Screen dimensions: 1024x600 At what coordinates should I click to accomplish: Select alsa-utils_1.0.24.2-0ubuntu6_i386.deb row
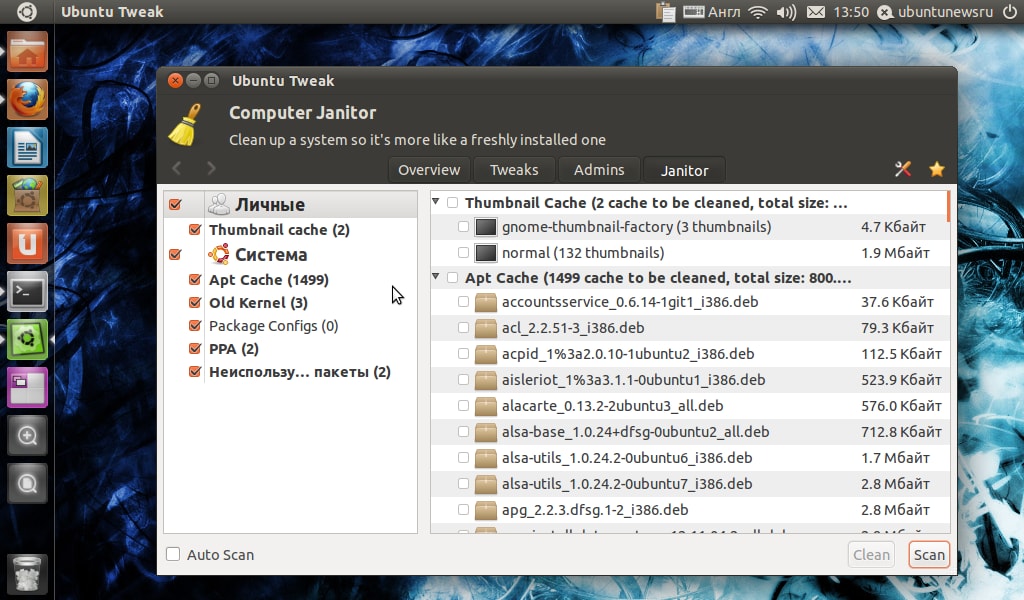point(690,458)
